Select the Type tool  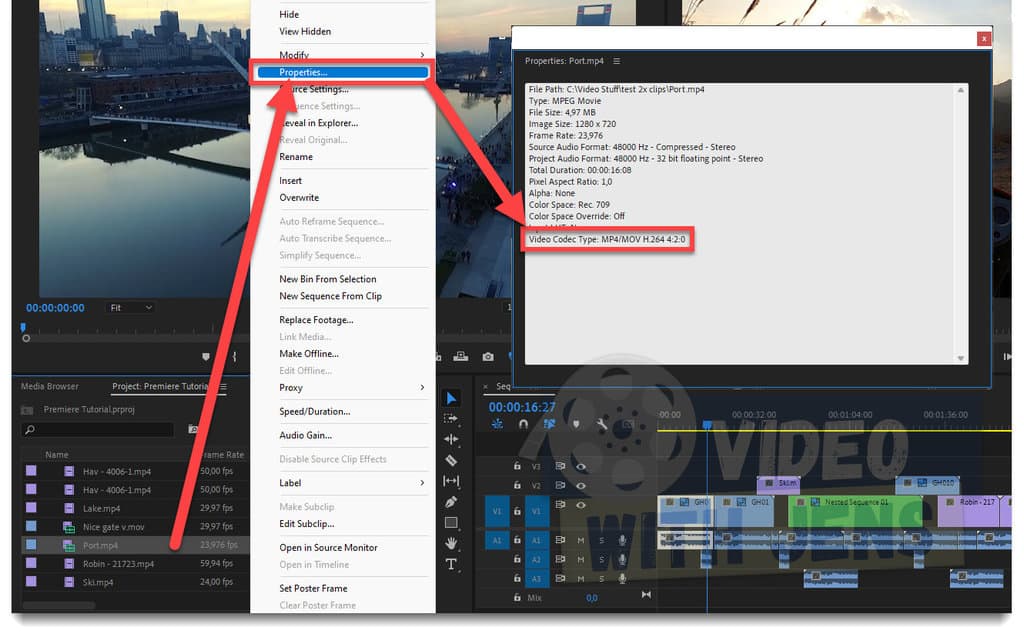coord(451,564)
